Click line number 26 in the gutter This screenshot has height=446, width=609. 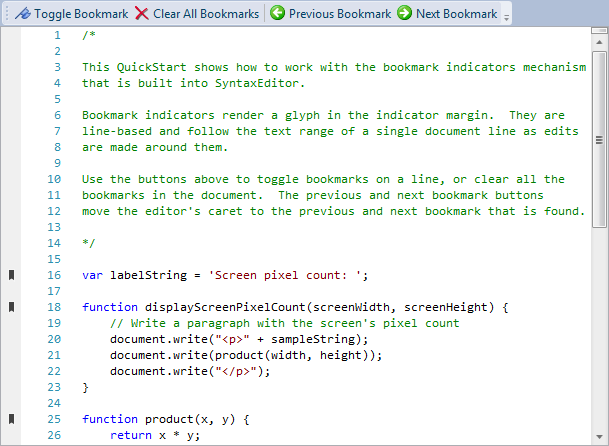[54, 435]
